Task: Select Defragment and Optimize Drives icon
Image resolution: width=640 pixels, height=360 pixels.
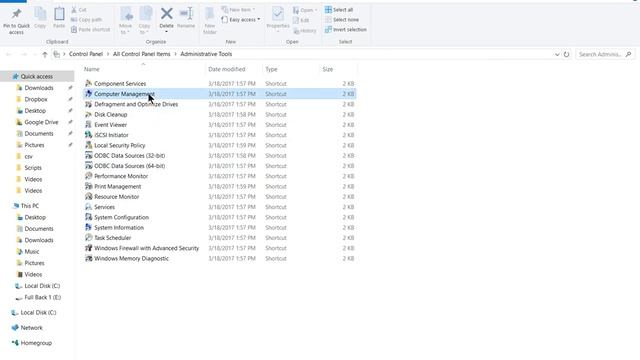Action: [x=89, y=104]
